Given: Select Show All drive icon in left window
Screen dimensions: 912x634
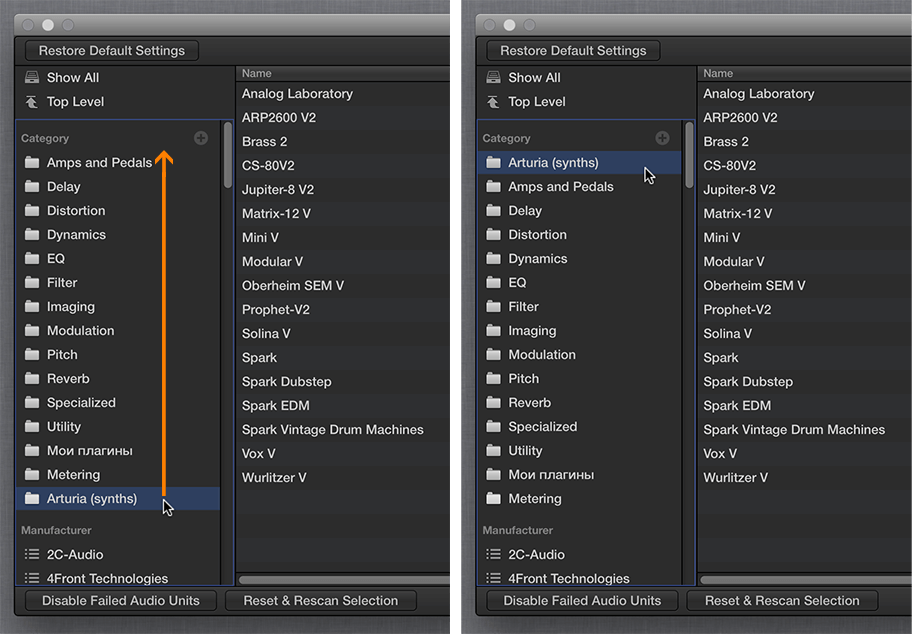Looking at the screenshot, I should [32, 77].
